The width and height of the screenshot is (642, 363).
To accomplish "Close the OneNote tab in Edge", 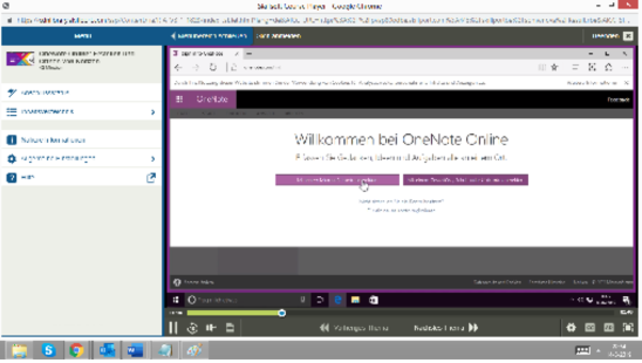I will click(236, 54).
